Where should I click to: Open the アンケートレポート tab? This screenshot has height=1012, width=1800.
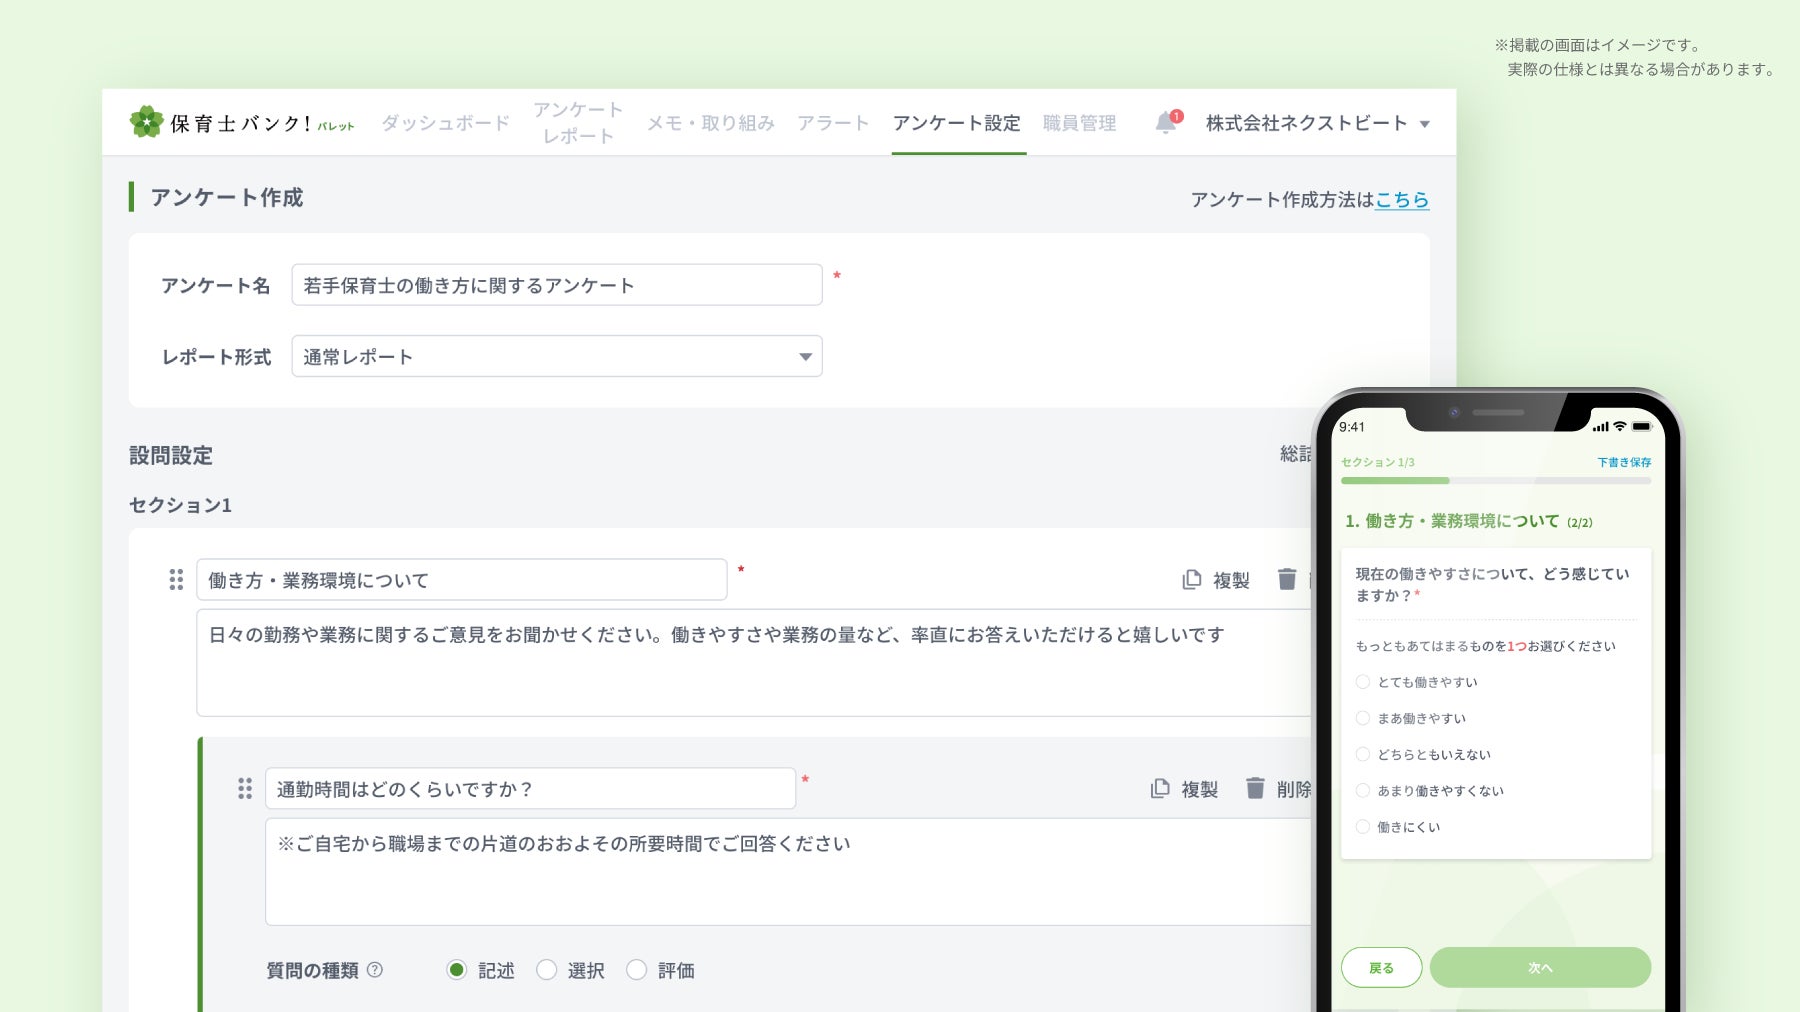[x=578, y=123]
